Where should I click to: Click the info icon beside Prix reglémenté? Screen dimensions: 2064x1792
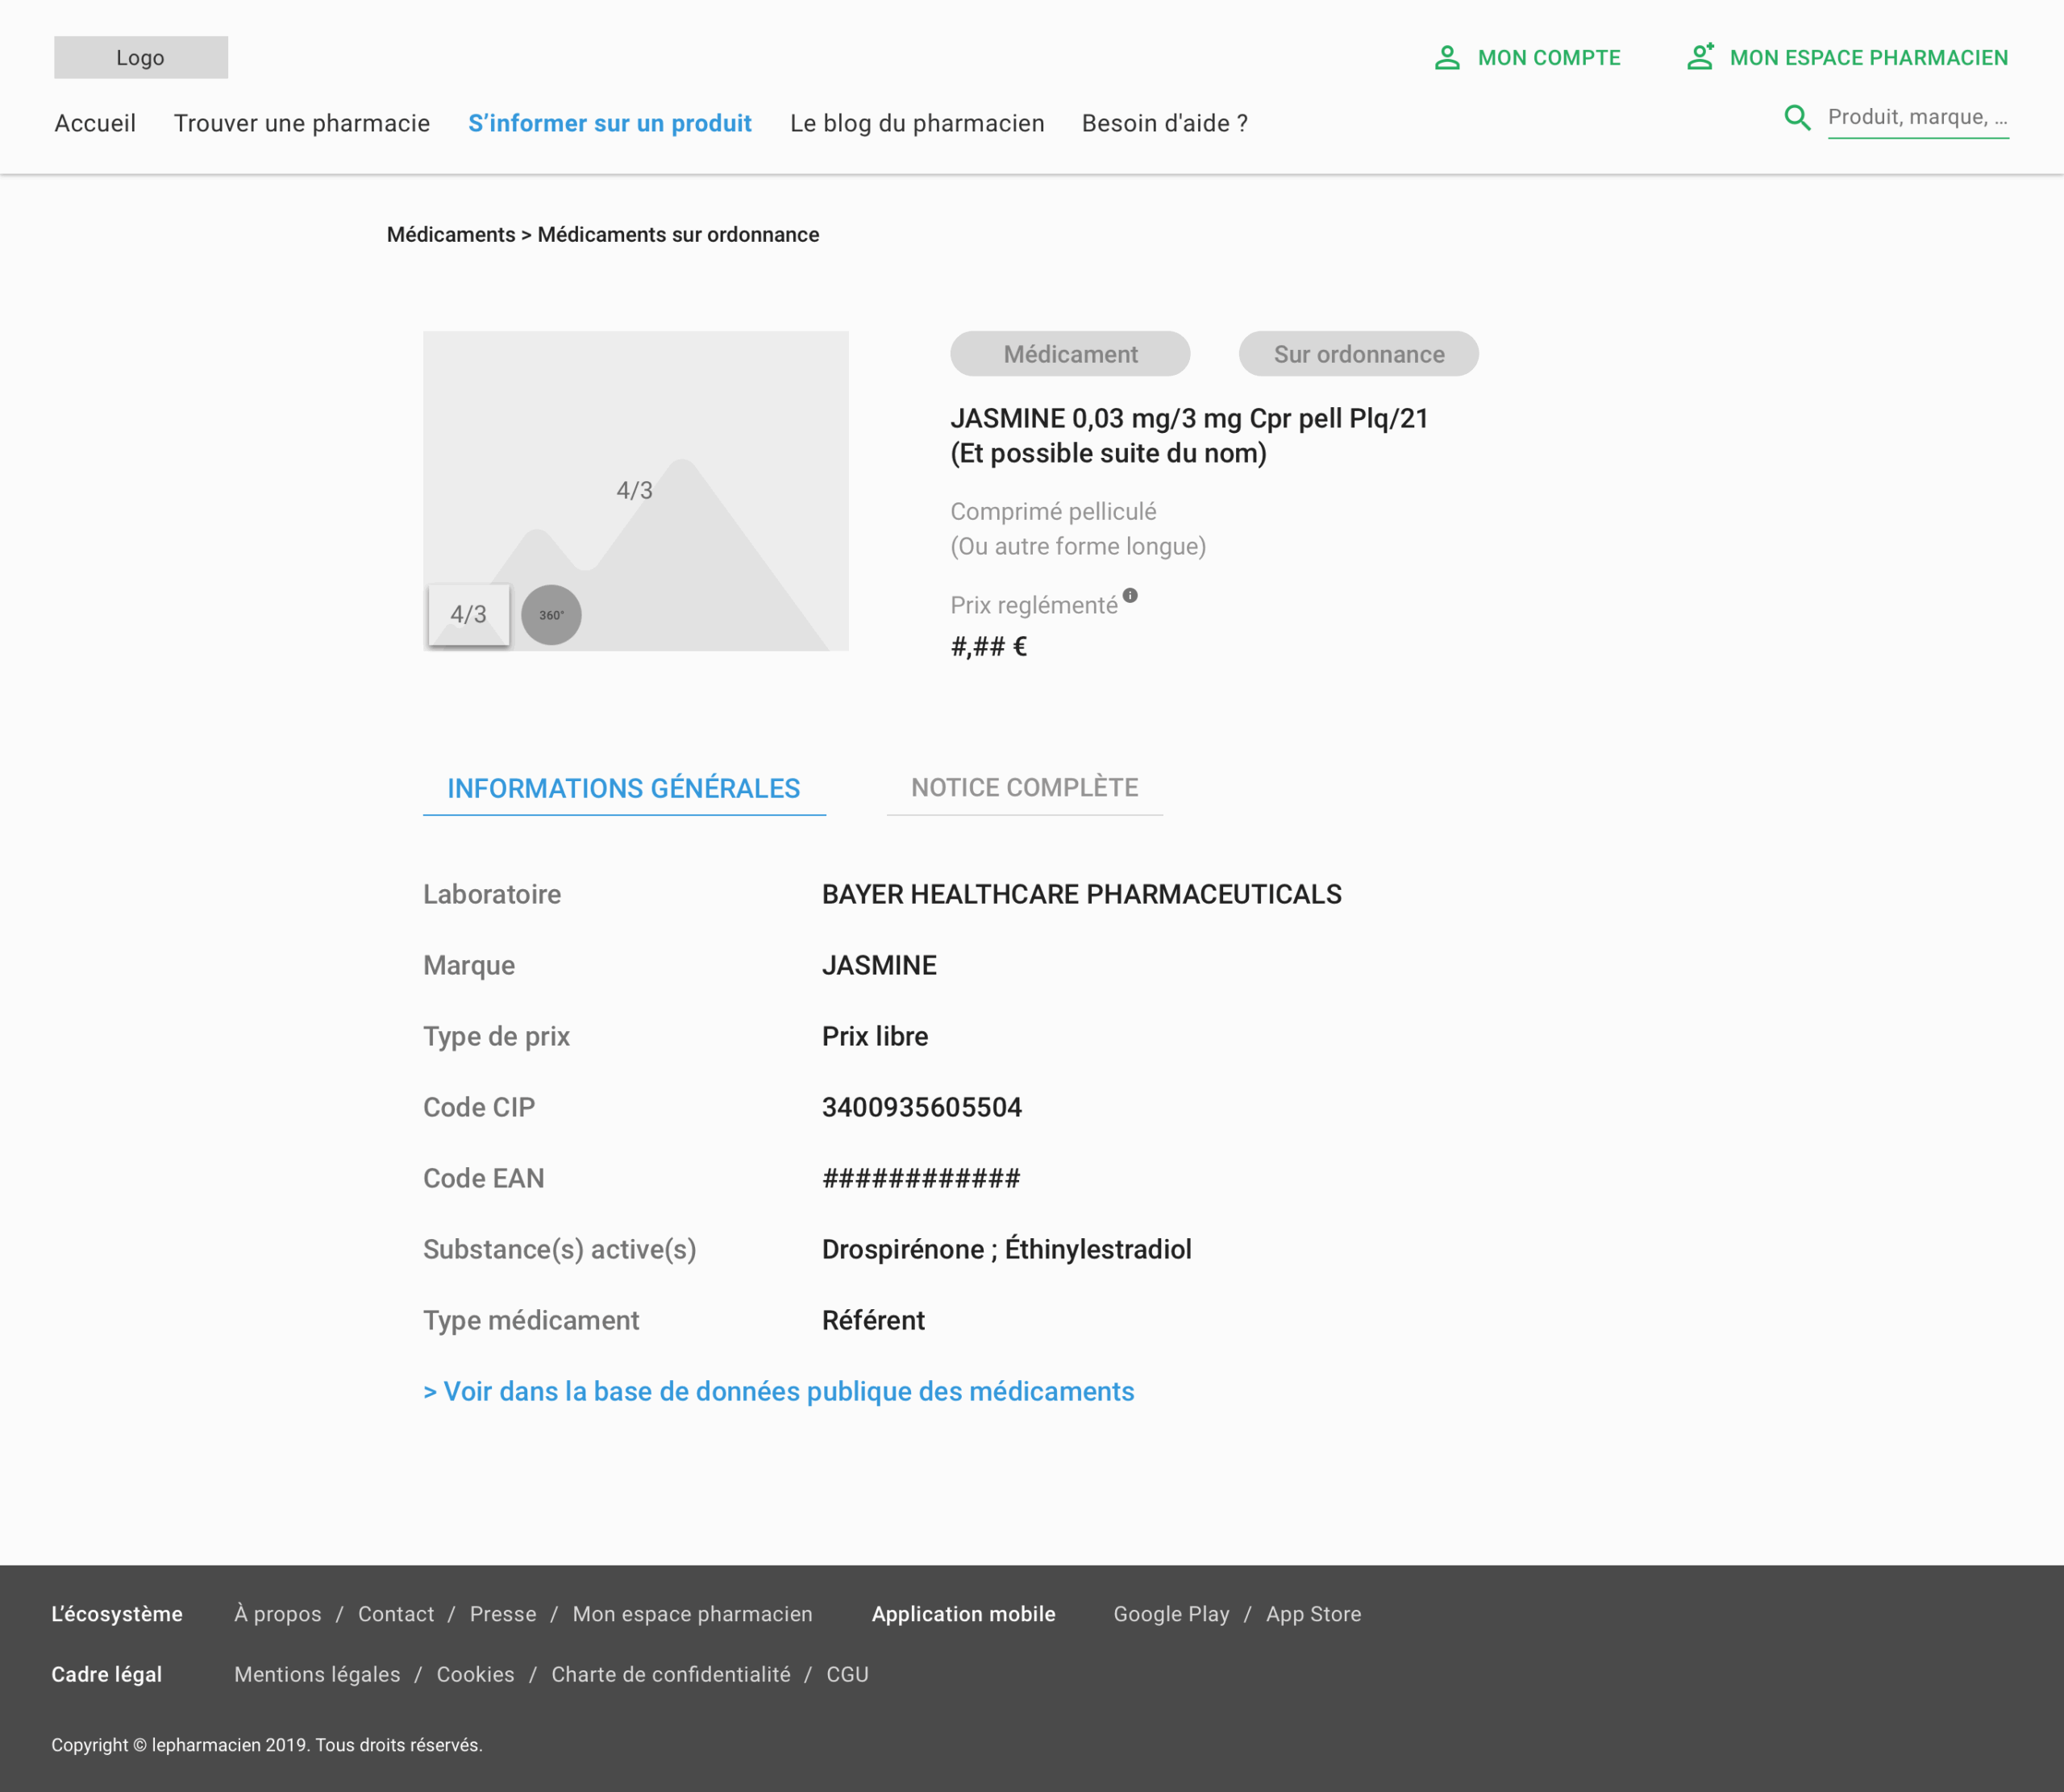click(1130, 595)
